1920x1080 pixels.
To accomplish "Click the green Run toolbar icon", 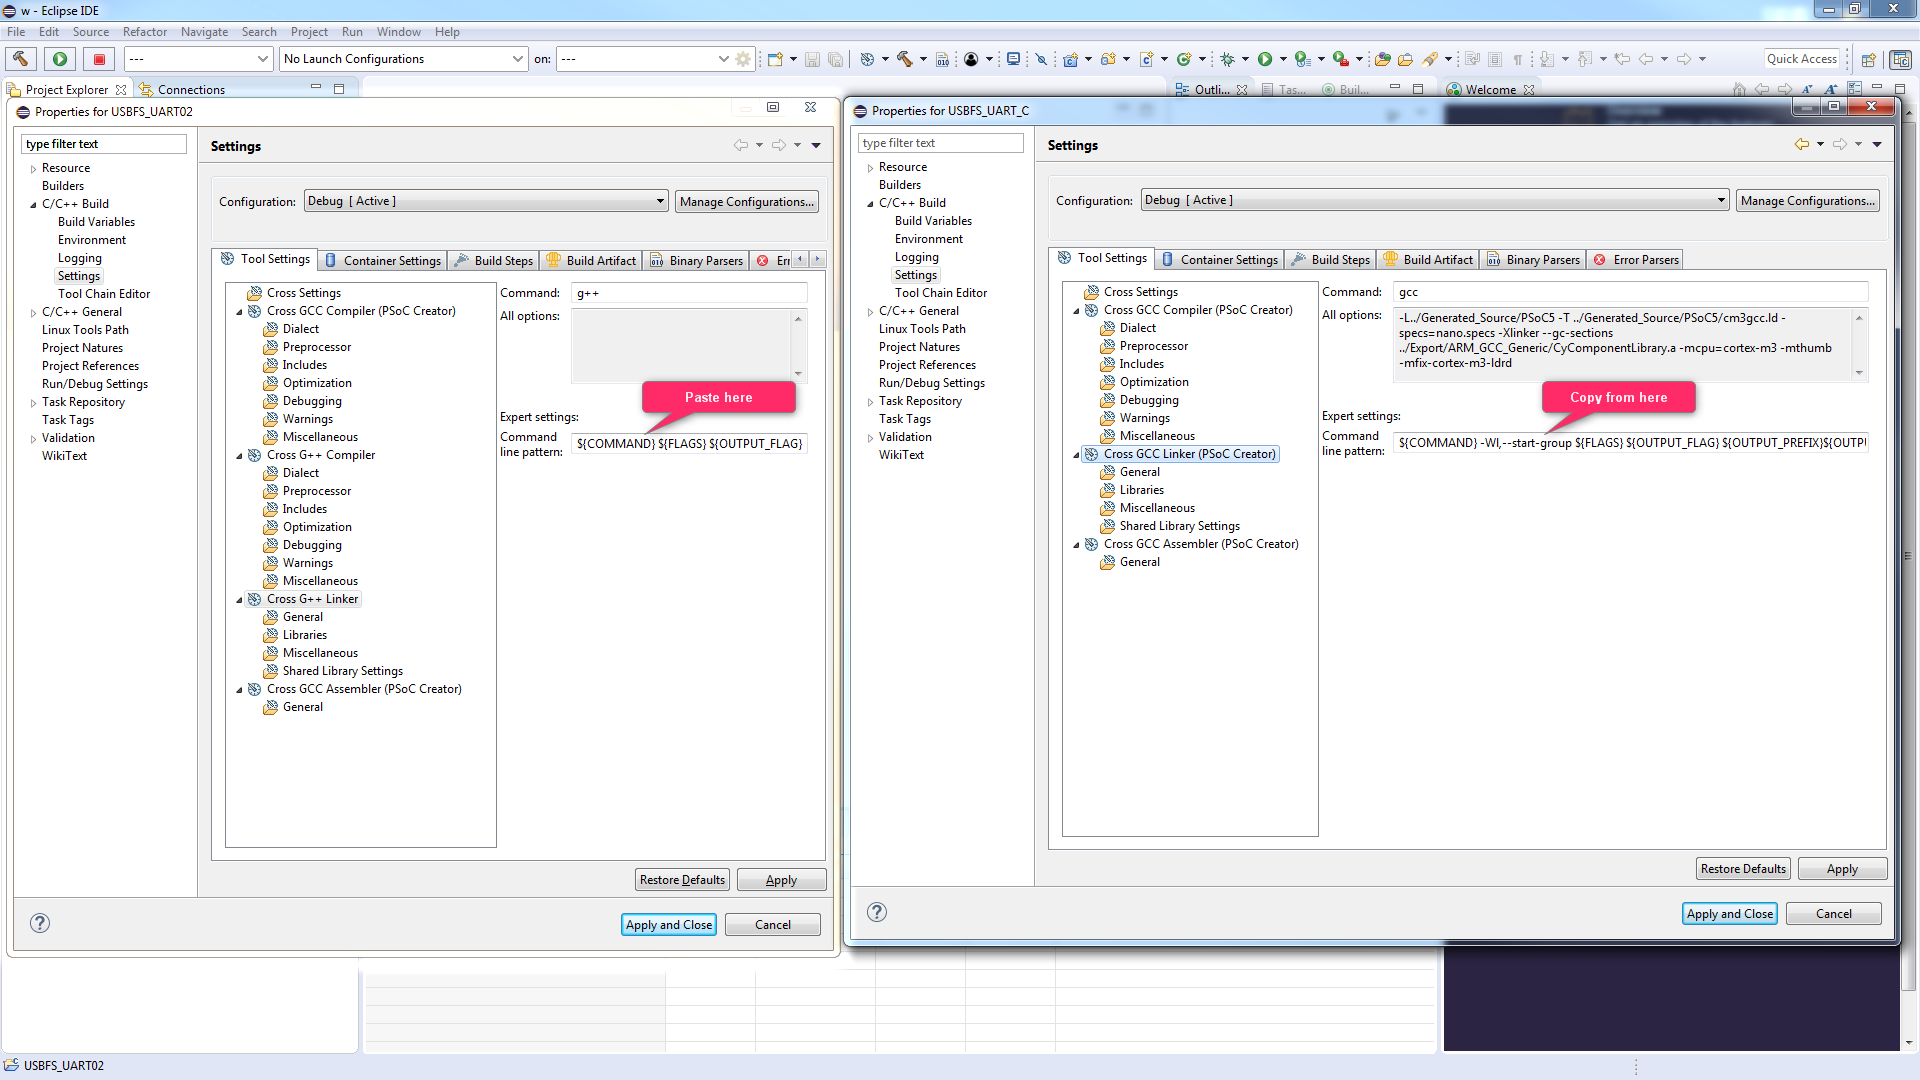I will click(x=1265, y=59).
